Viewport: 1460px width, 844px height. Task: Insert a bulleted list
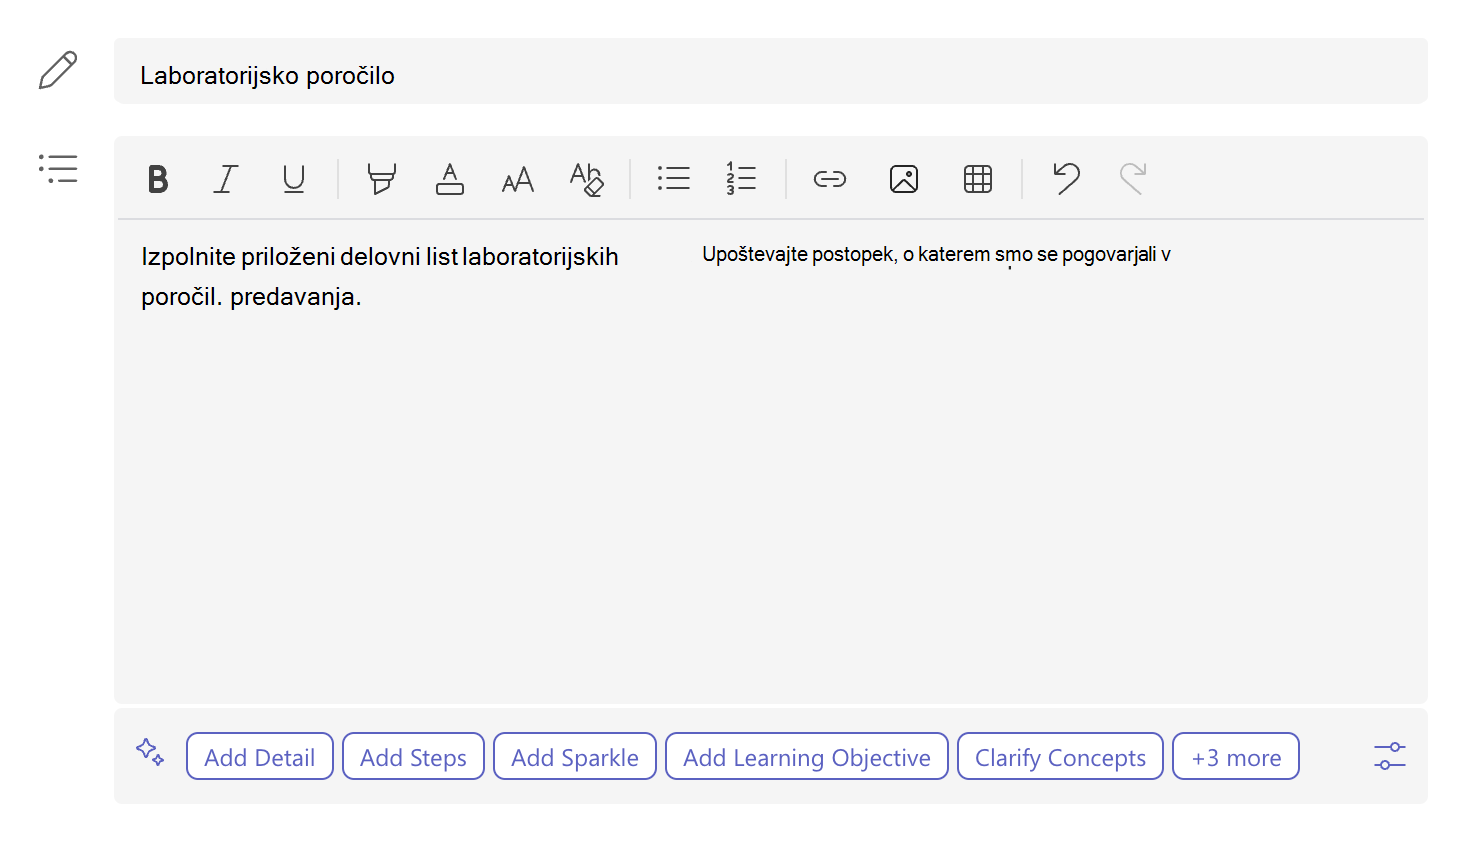tap(674, 179)
